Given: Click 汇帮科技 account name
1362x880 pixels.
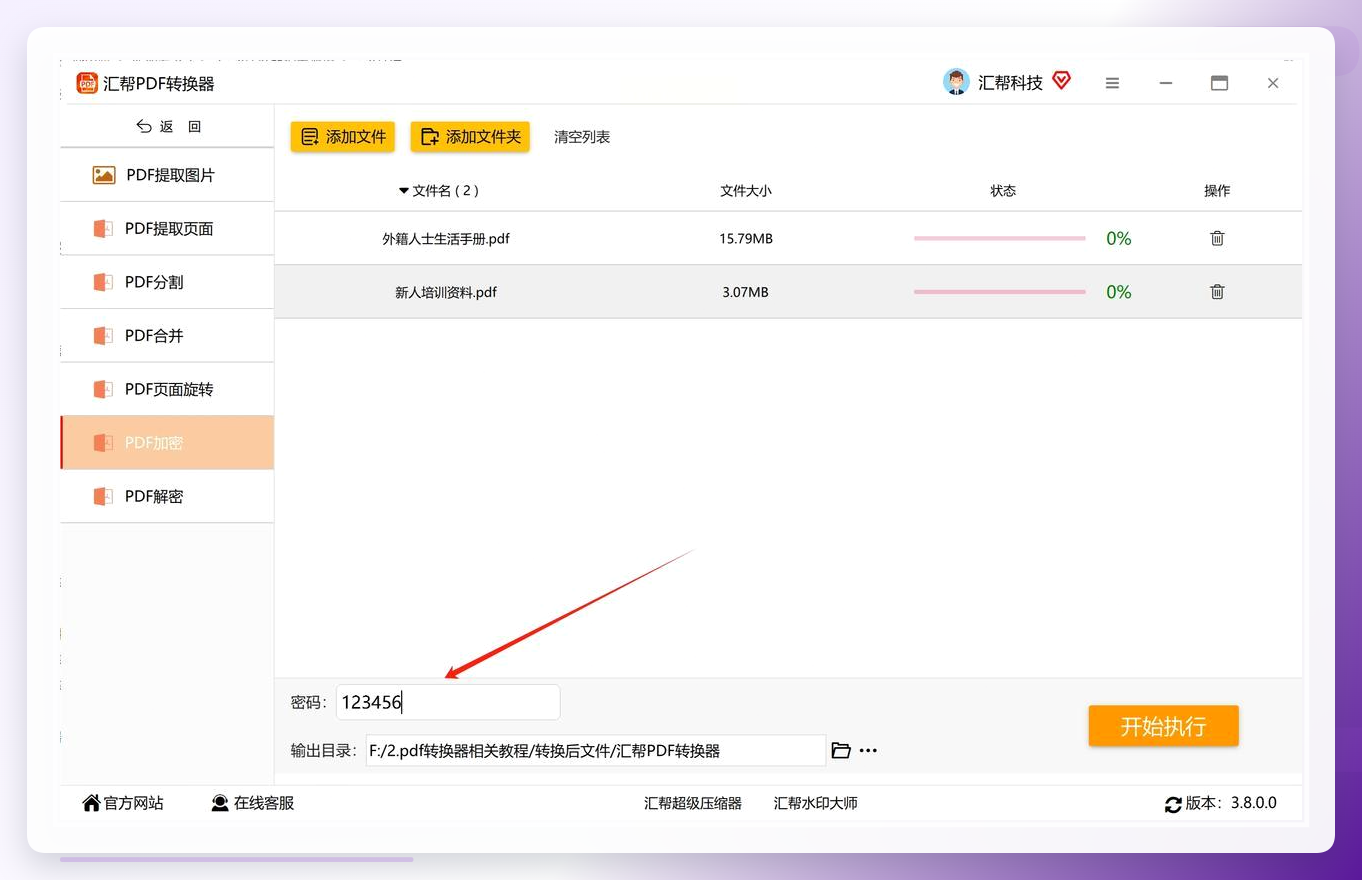Looking at the screenshot, I should [x=1010, y=83].
